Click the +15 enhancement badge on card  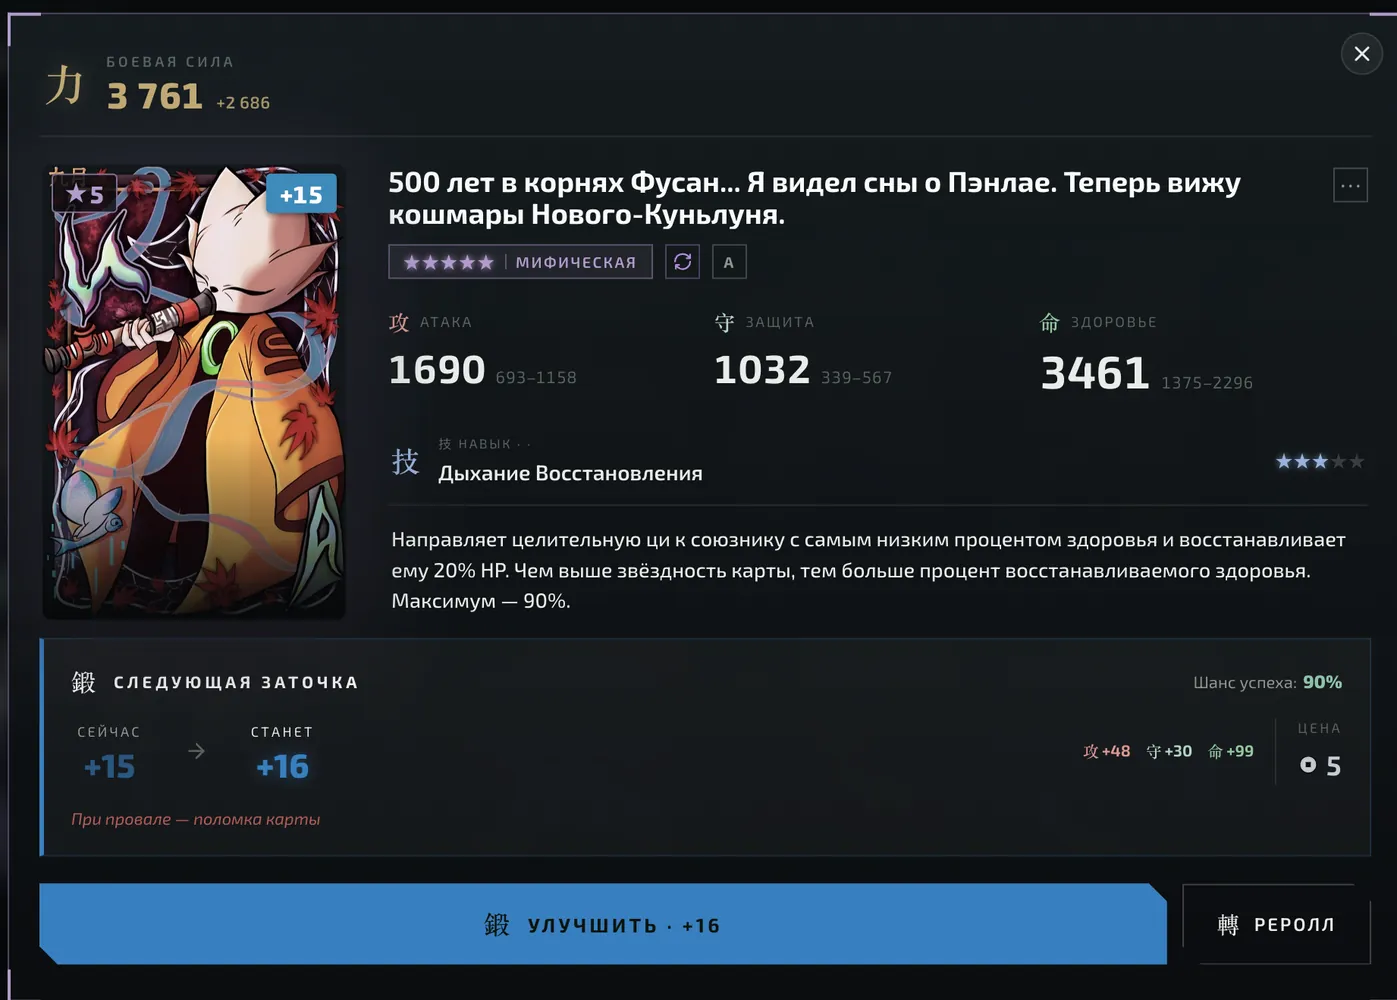tap(301, 195)
